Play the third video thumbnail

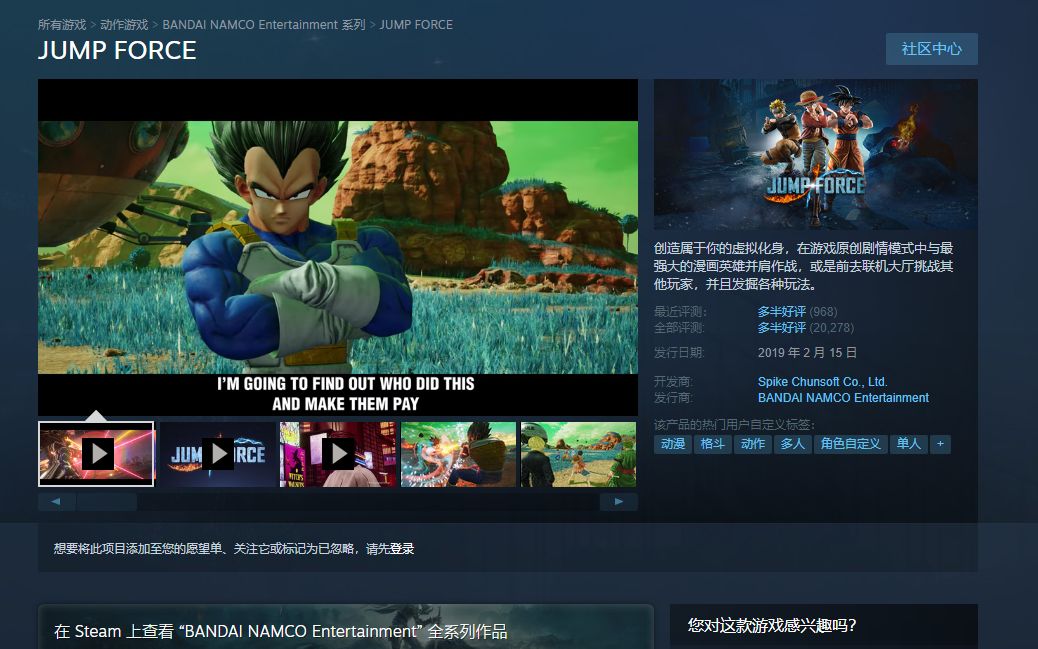338,454
